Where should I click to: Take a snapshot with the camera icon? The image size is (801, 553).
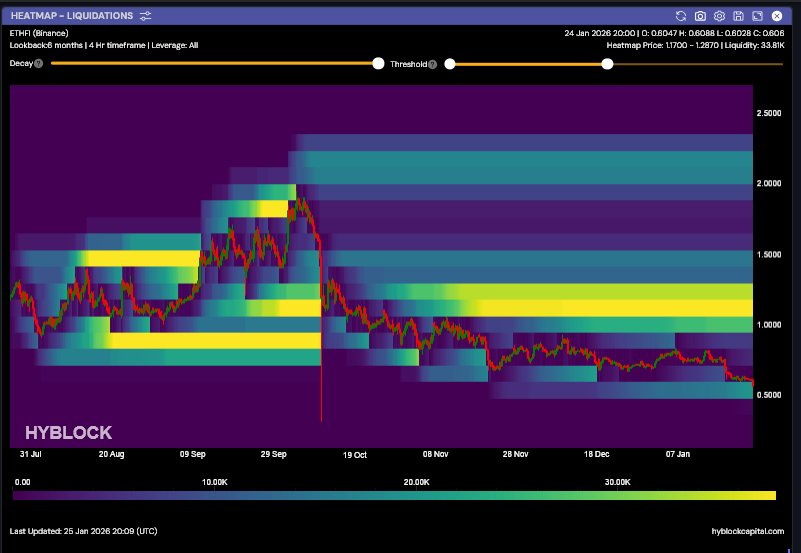coord(700,16)
